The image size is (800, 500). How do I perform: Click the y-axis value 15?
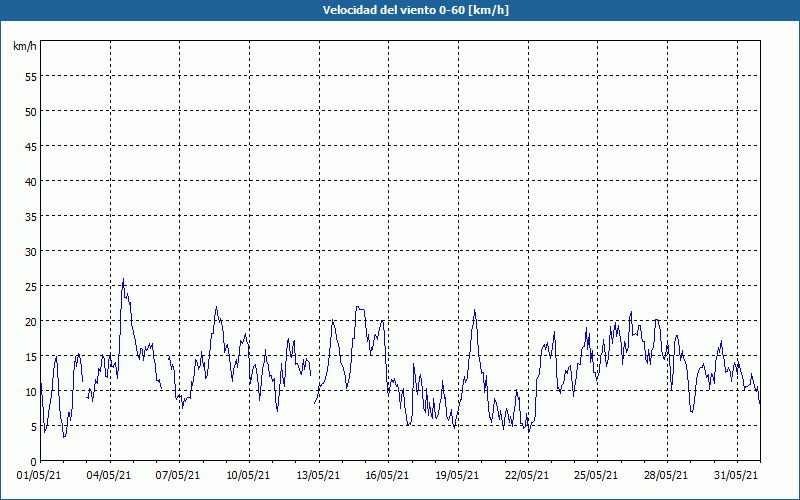(x=31, y=357)
